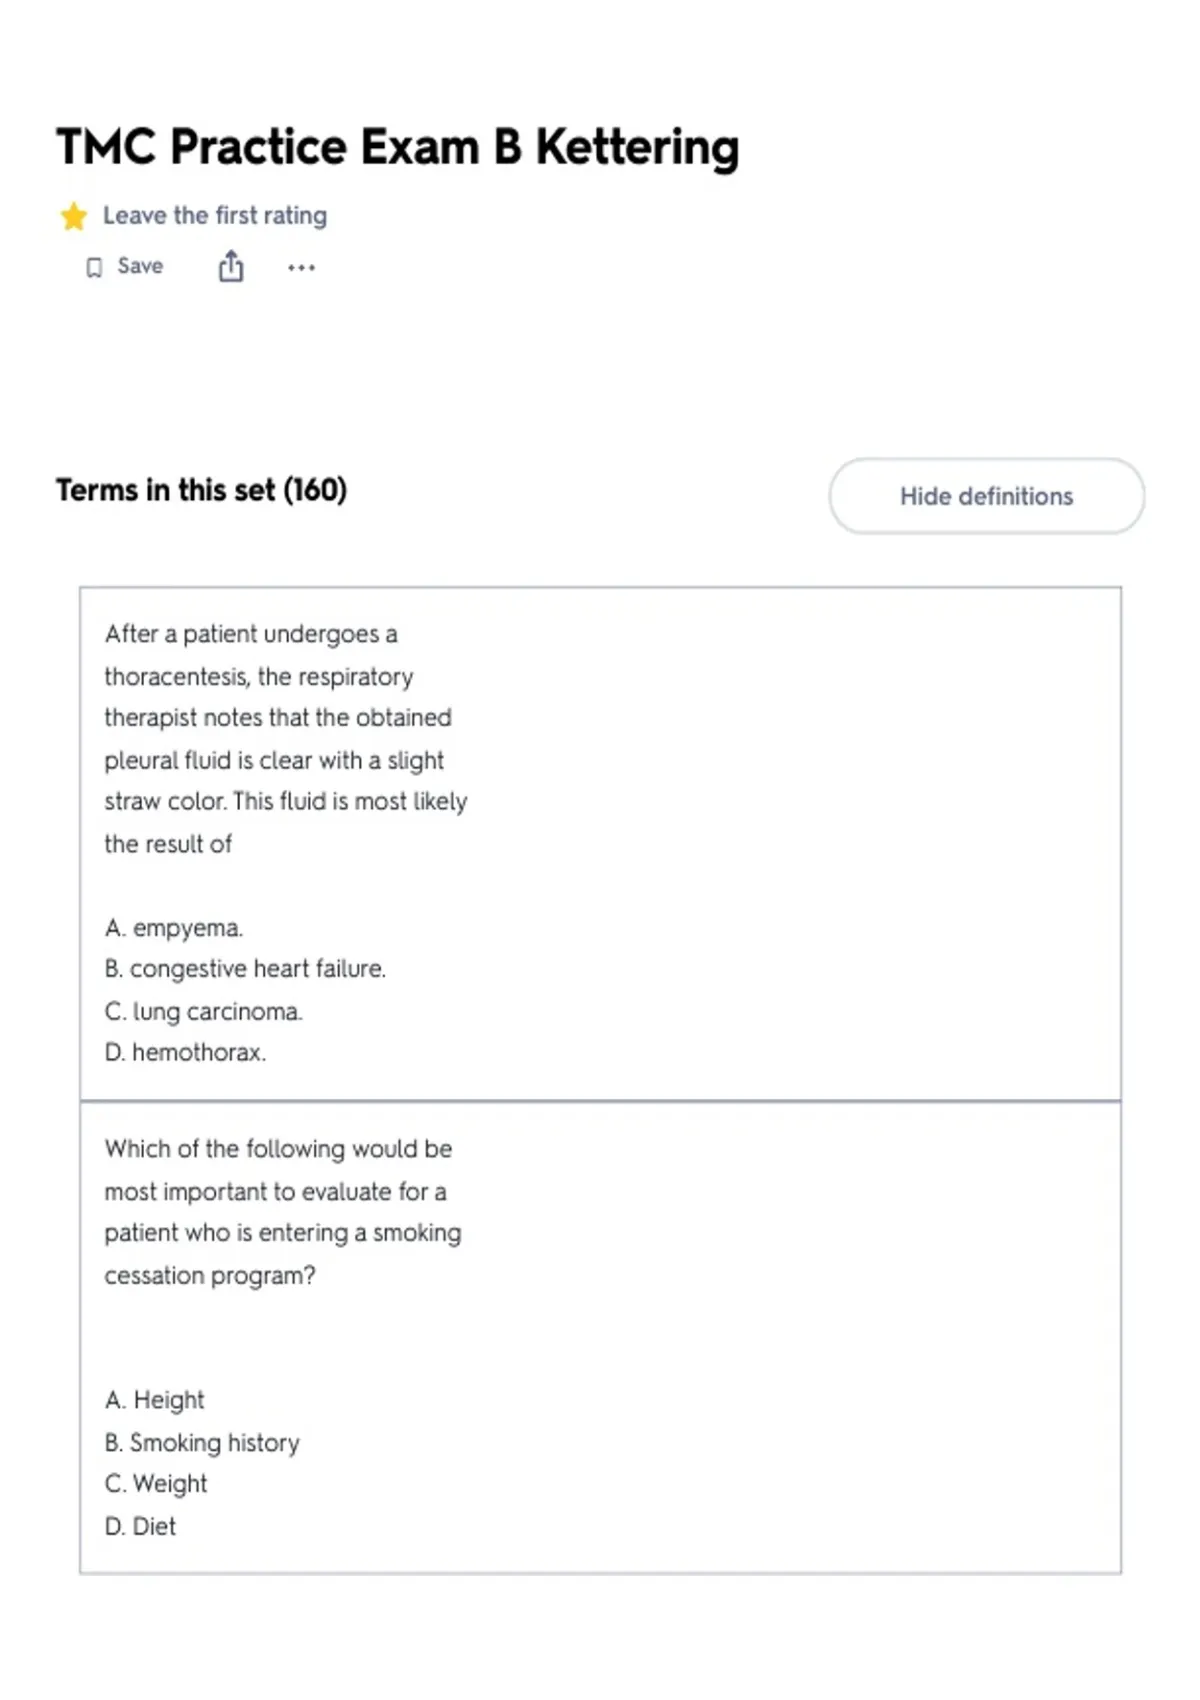The width and height of the screenshot is (1200, 1700).
Task: Click answer A. empyema
Action: coord(174,928)
